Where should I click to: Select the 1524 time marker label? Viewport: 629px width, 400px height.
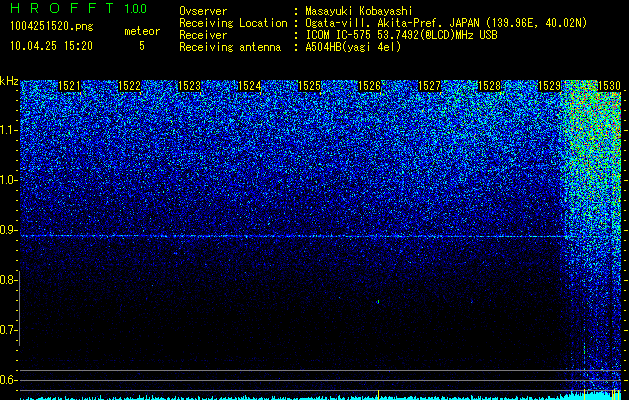[x=250, y=86]
